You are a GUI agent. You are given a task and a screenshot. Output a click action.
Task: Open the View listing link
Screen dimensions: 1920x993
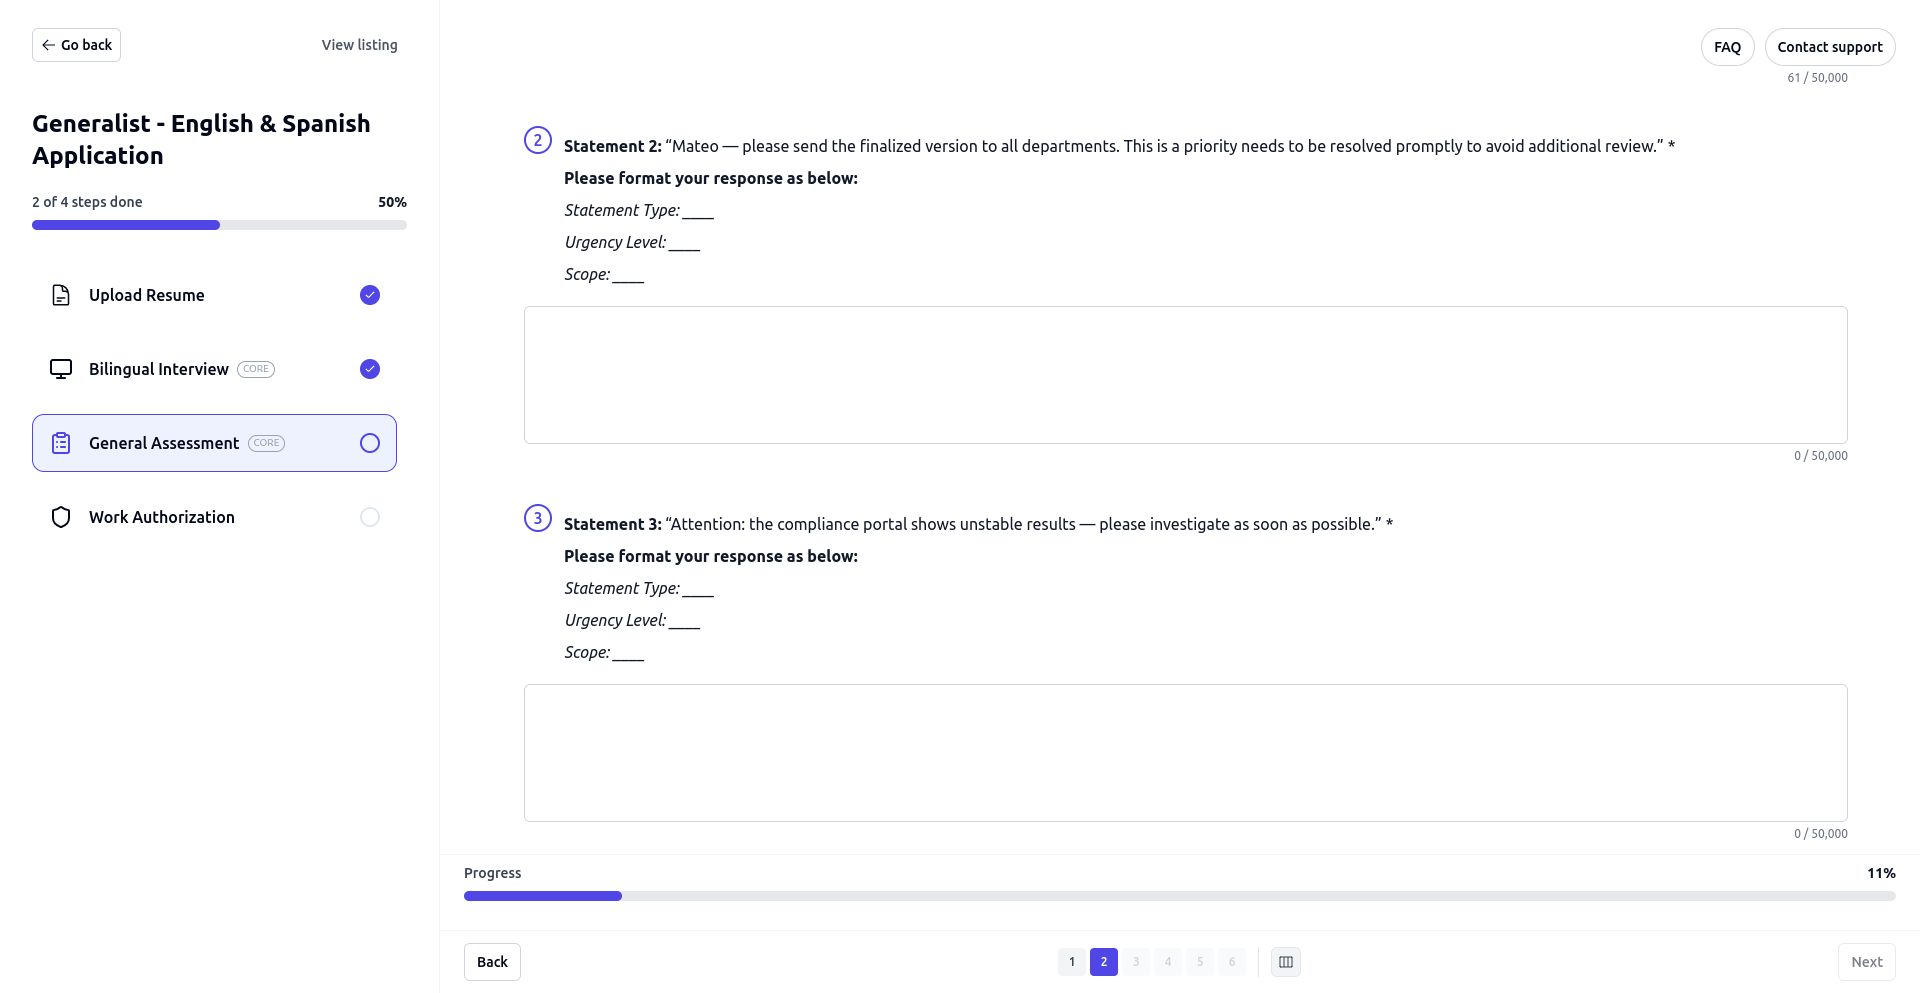click(x=359, y=45)
